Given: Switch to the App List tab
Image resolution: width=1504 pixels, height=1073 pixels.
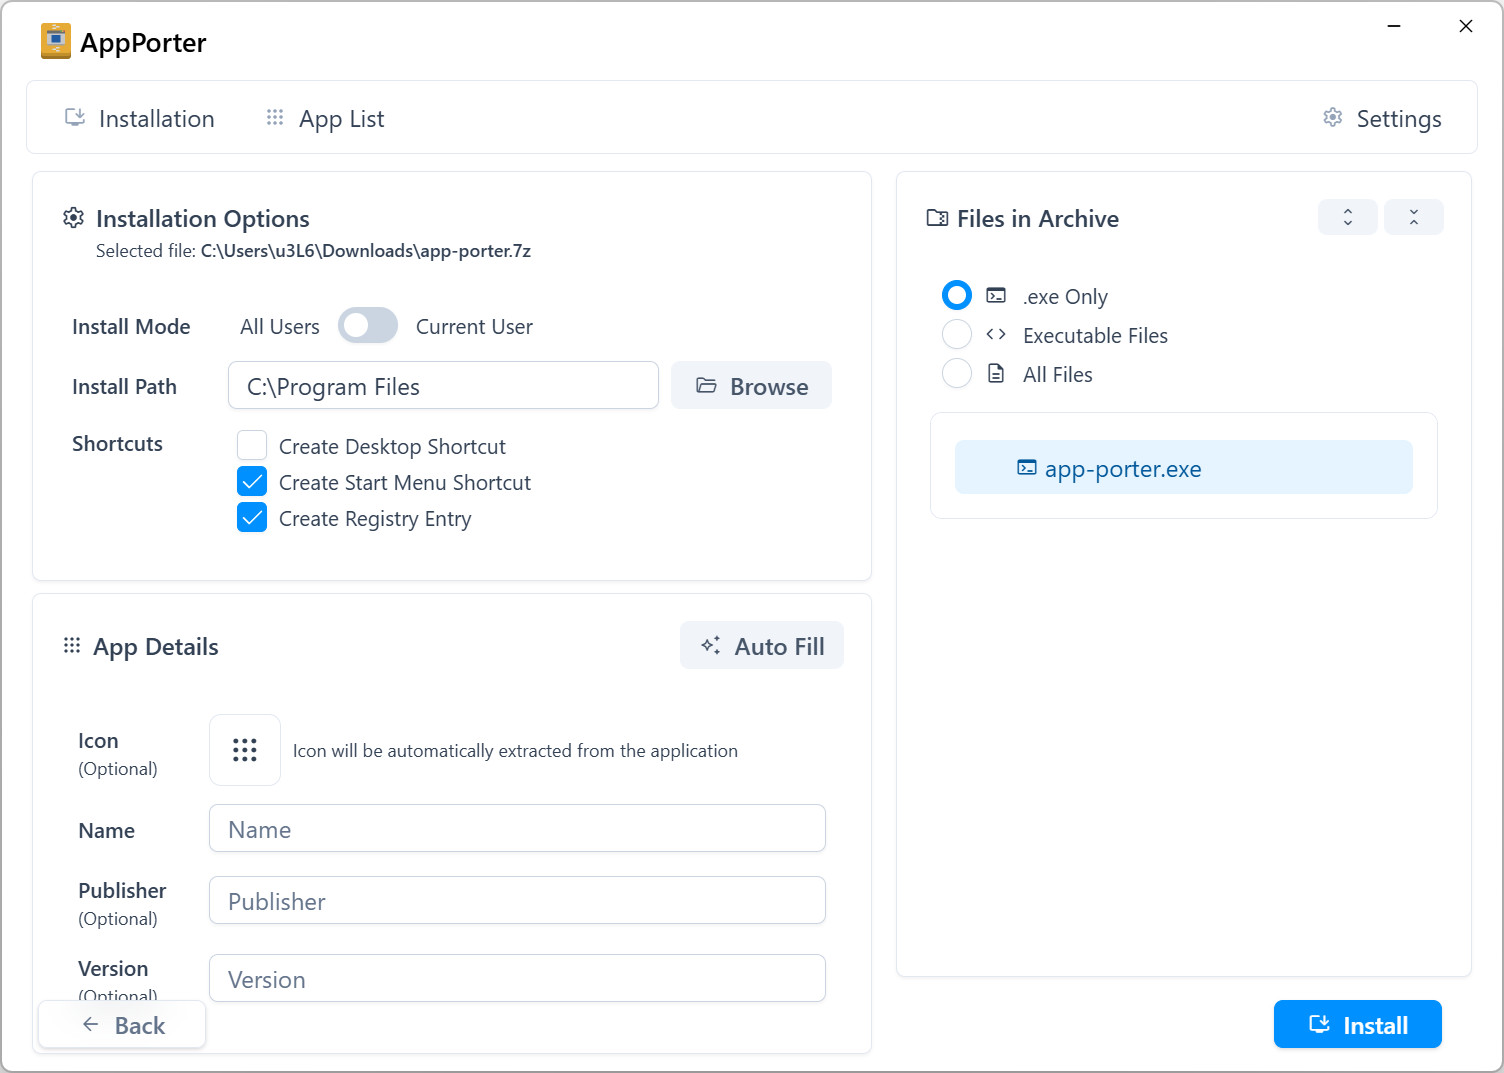Looking at the screenshot, I should (x=325, y=118).
